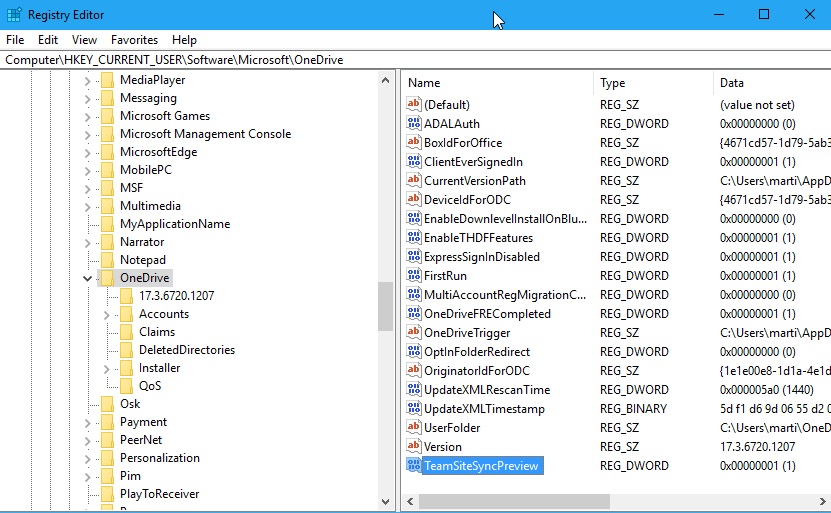Click the registry path address bar

[416, 60]
